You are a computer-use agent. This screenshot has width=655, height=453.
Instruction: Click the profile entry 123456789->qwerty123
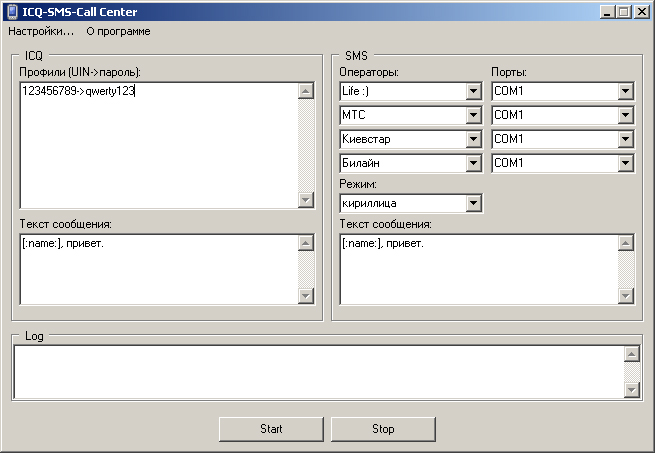point(78,91)
